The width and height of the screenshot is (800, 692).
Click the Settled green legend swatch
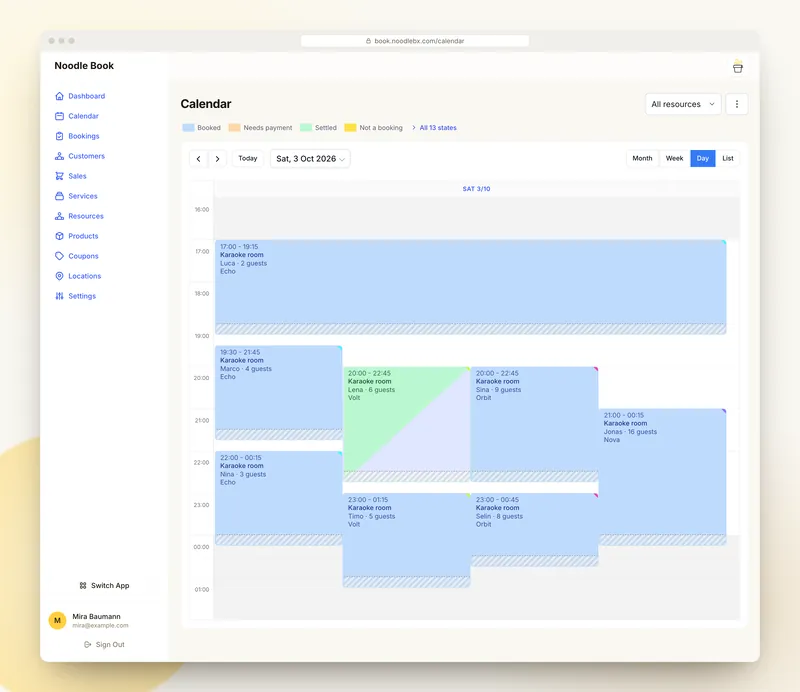pyautogui.click(x=306, y=128)
